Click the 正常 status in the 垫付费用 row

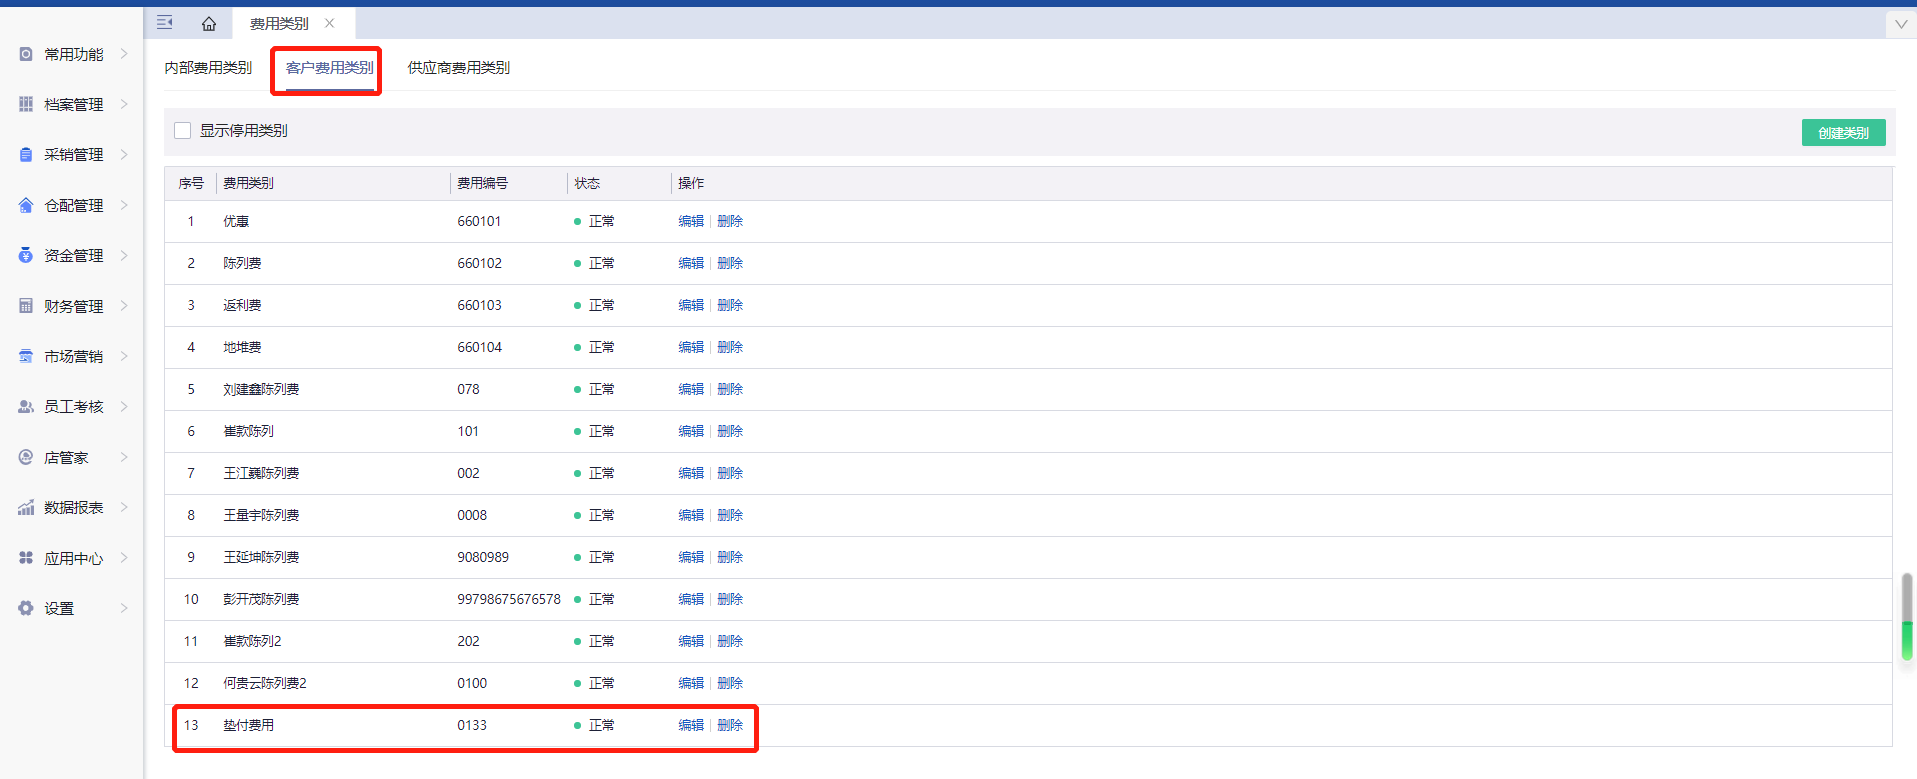601,725
